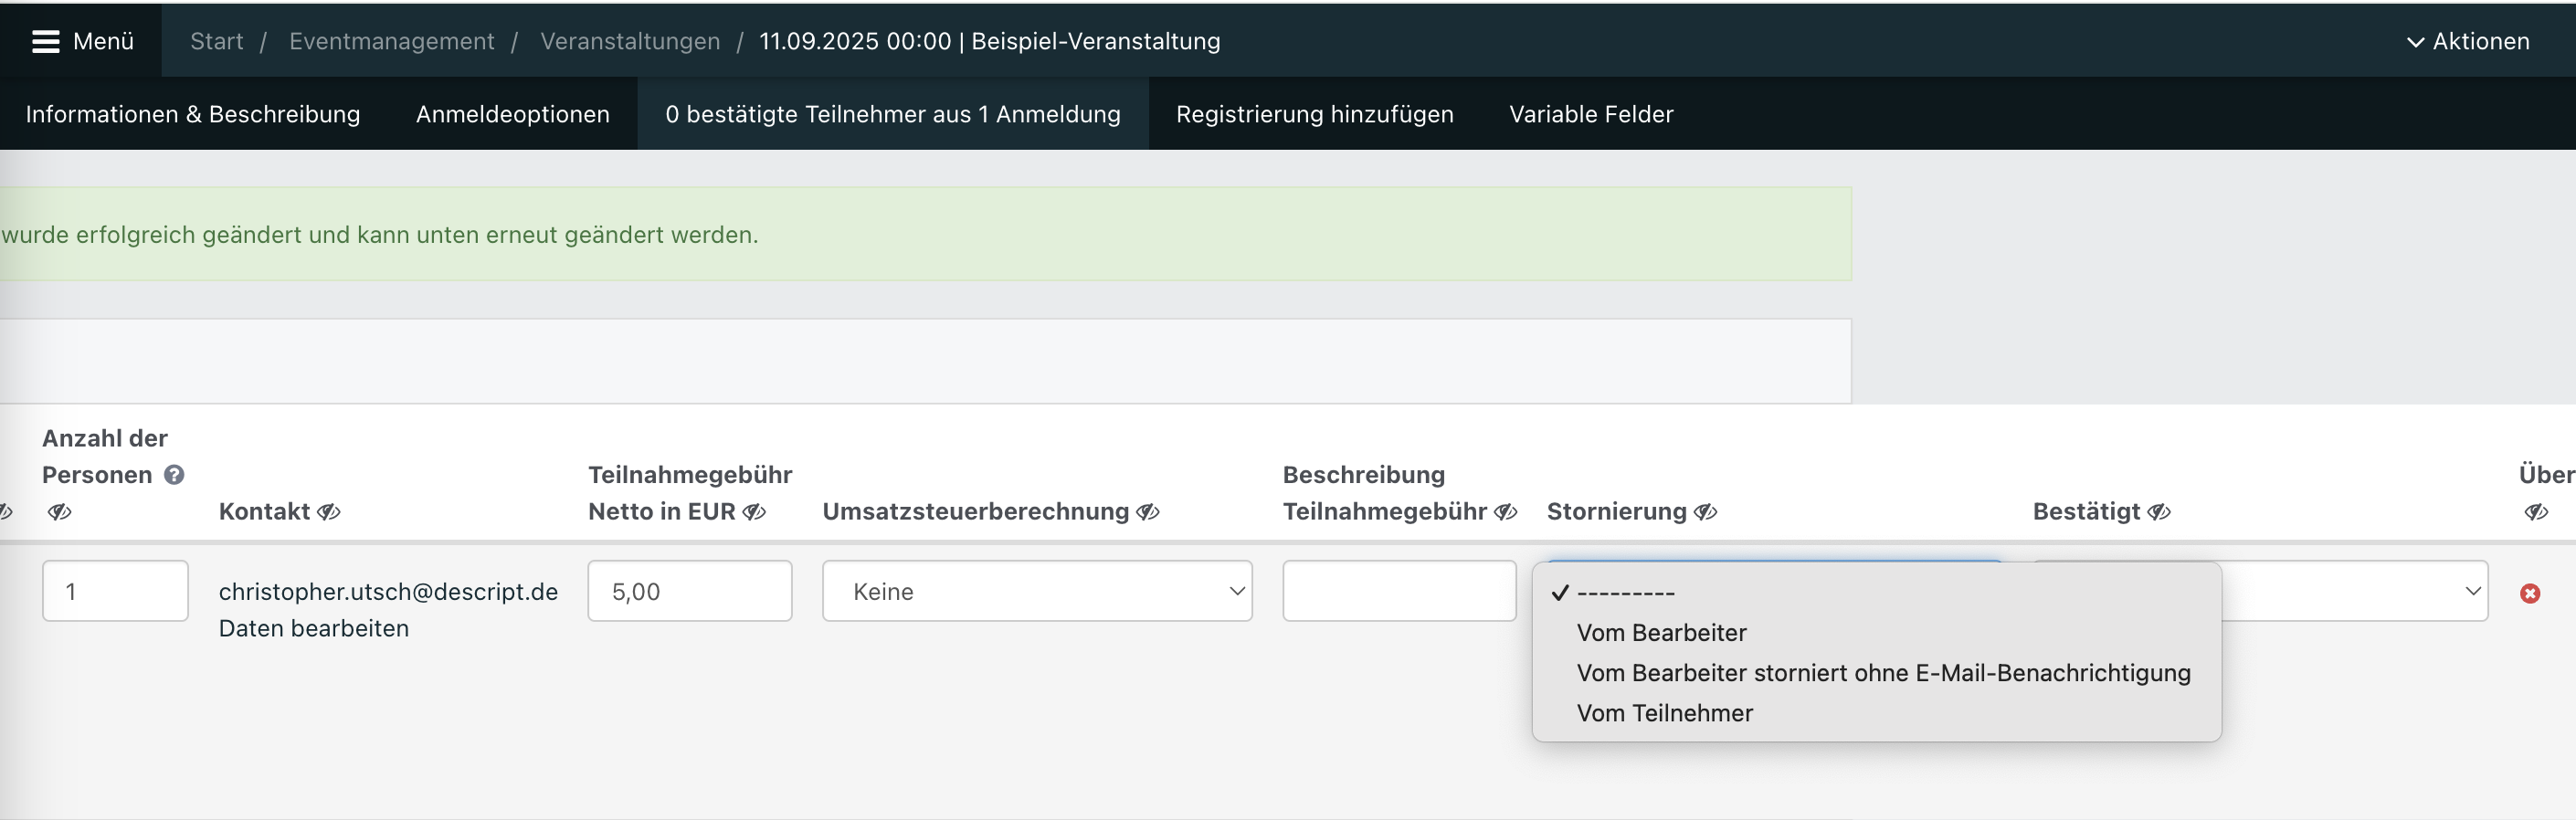Click the Teilnahmegebühr input showing 5,00
Screen dimensions: 2576x820
(x=689, y=591)
